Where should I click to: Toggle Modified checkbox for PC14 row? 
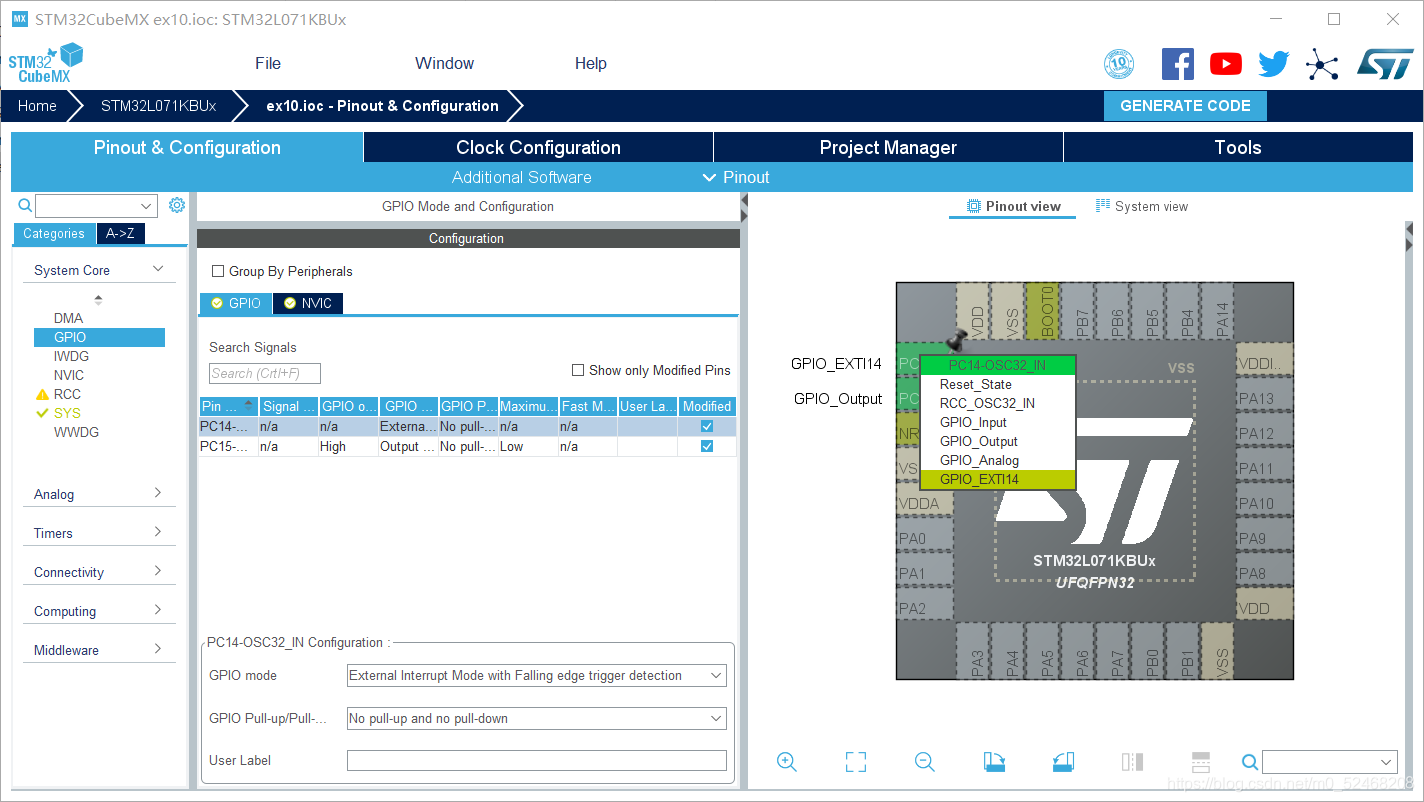(707, 426)
